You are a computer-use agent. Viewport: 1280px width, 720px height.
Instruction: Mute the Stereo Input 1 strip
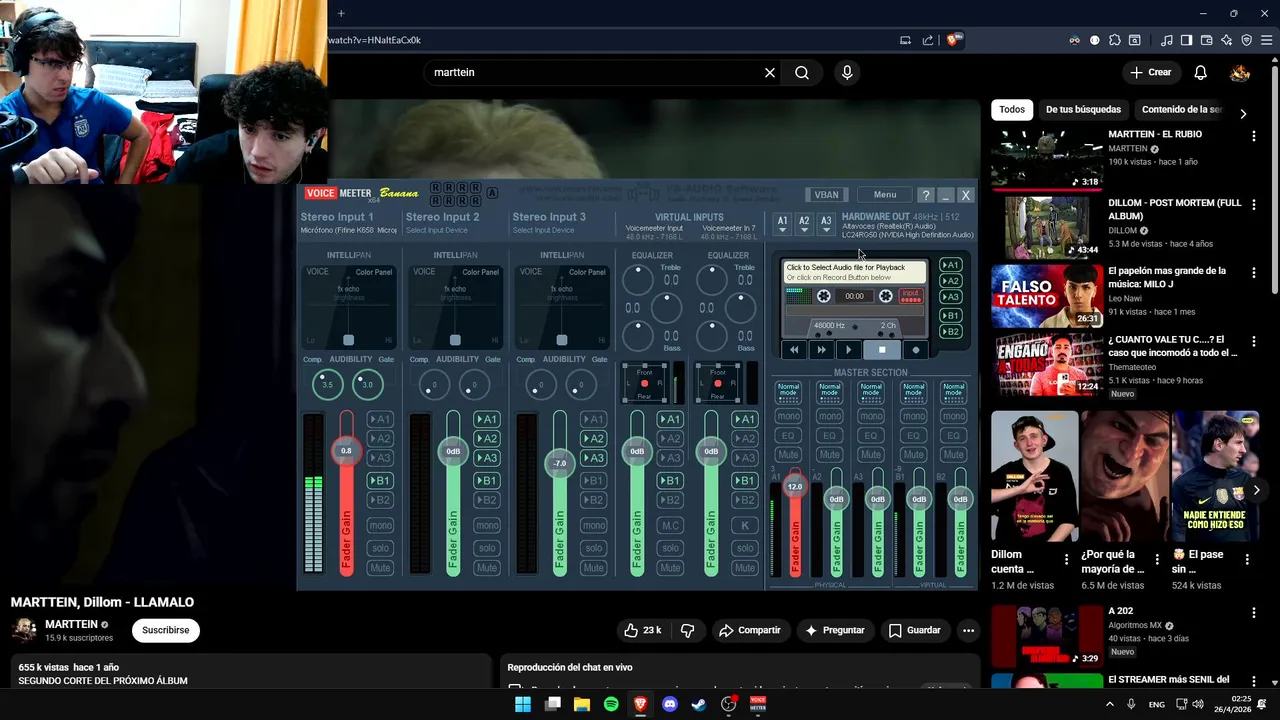380,568
